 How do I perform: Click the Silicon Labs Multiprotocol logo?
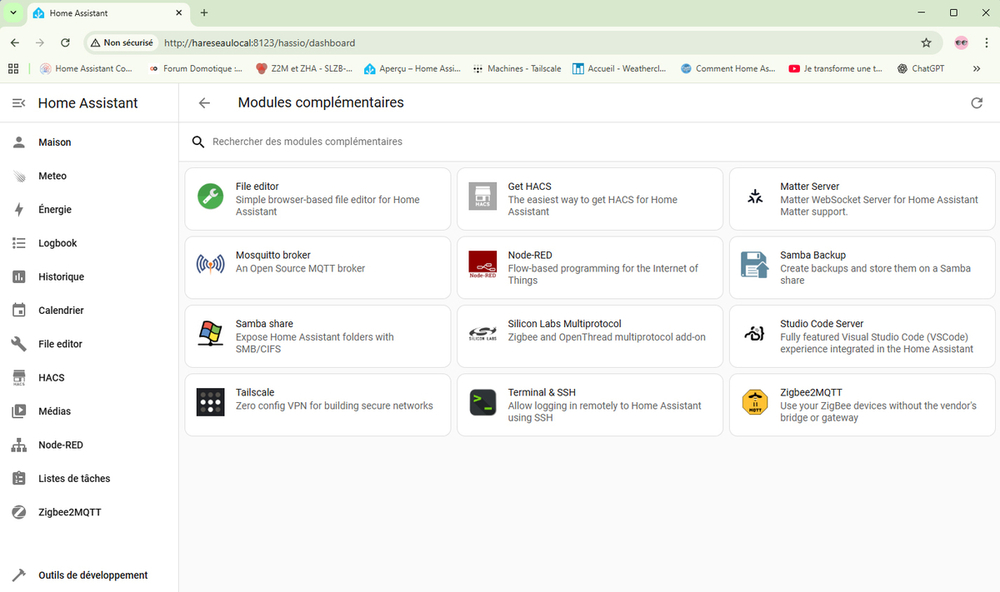483,333
